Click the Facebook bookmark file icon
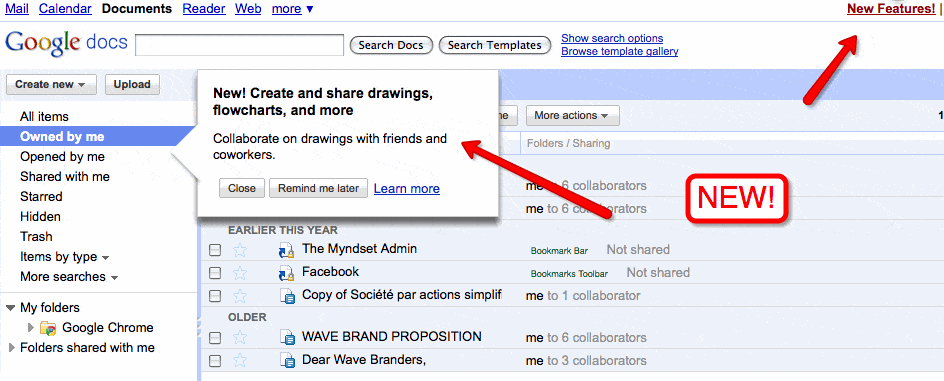944x381 pixels. (286, 273)
